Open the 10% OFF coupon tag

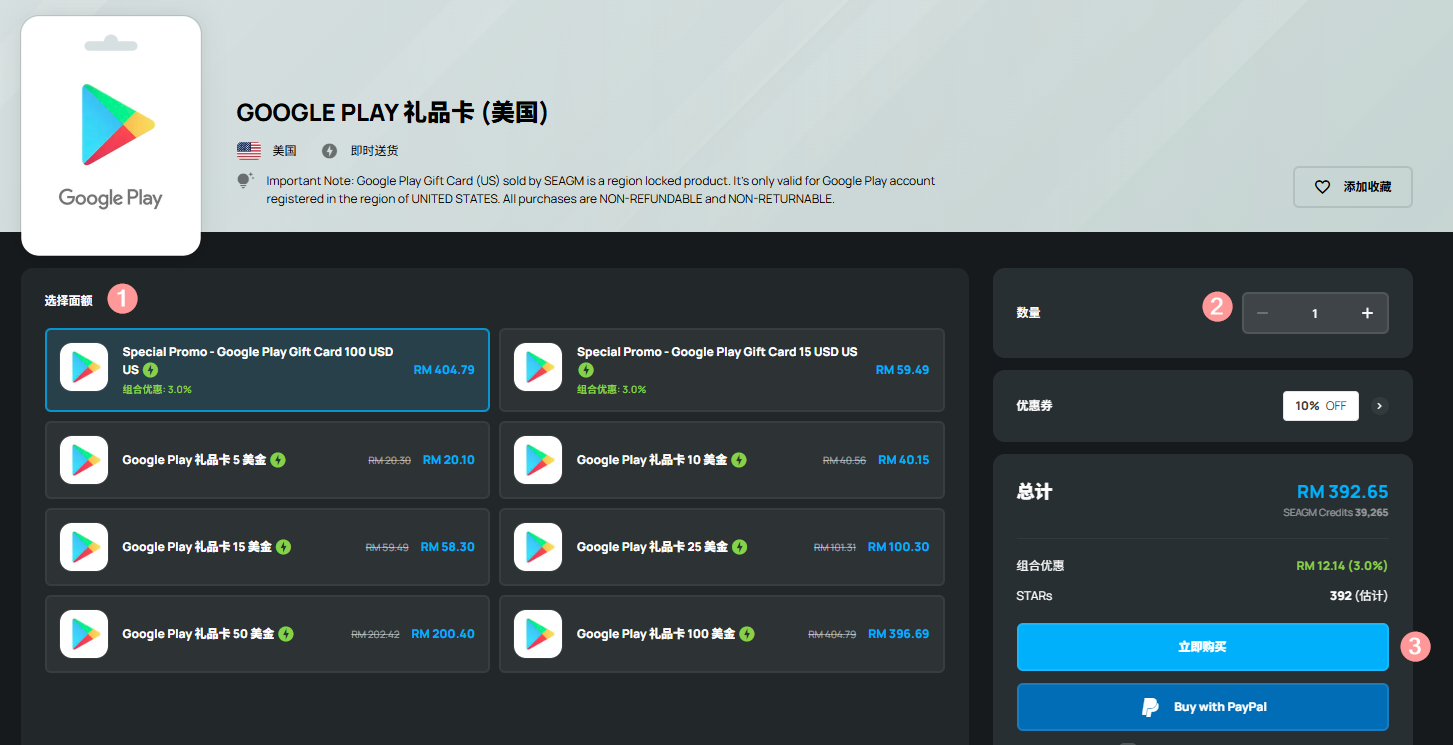pos(1320,406)
